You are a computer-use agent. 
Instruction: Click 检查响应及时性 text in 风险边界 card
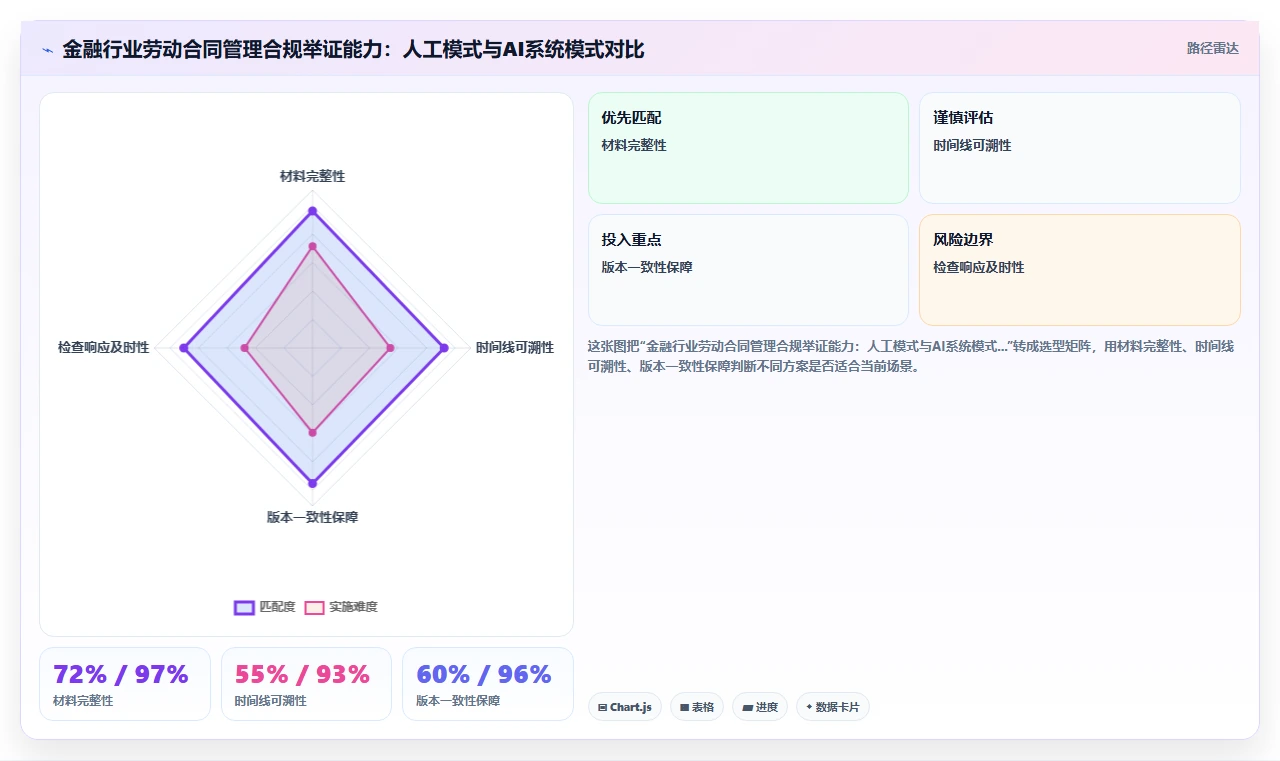[x=978, y=268]
